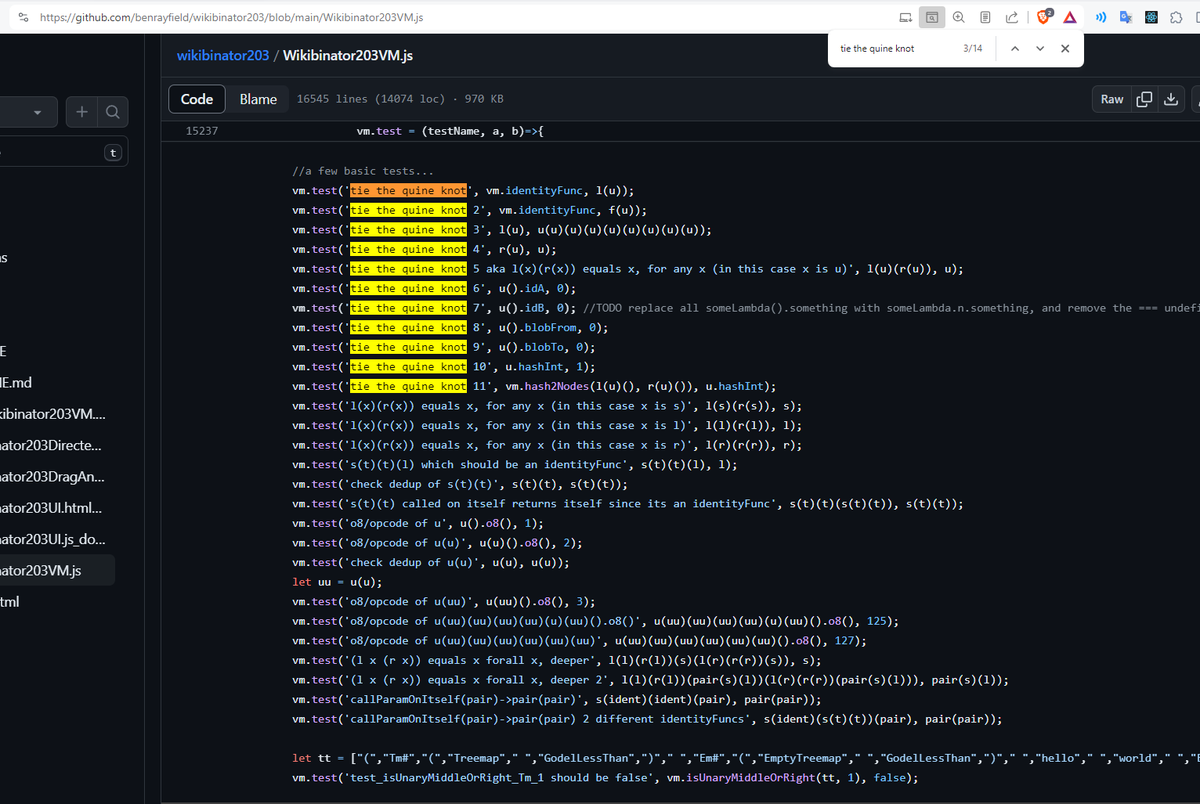Image resolution: width=1200 pixels, height=804 pixels.
Task: Click the Wikibinator203VM.js breadcrumb filename
Action: [x=348, y=55]
